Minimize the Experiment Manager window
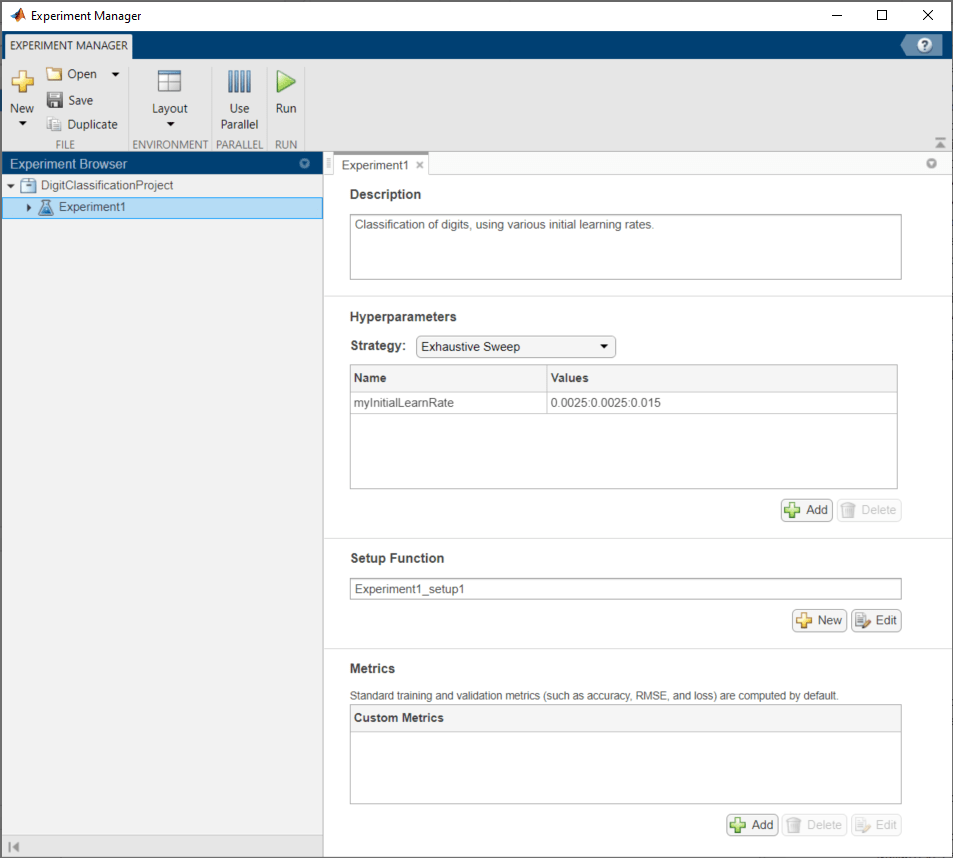The height and width of the screenshot is (858, 953). pos(837,15)
